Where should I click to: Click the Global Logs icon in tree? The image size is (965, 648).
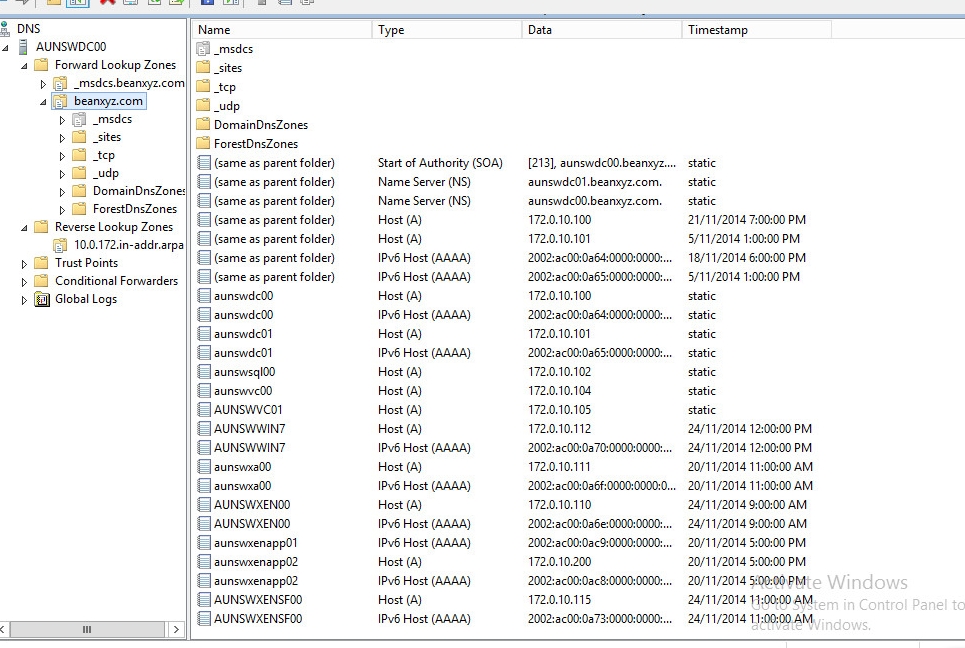click(42, 299)
